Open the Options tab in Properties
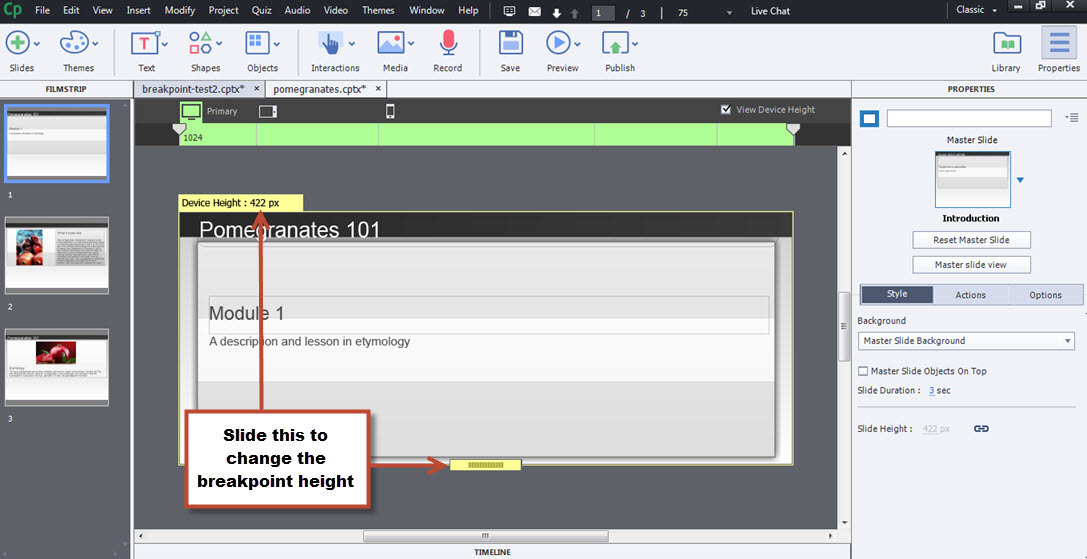This screenshot has width=1087, height=559. click(1045, 295)
